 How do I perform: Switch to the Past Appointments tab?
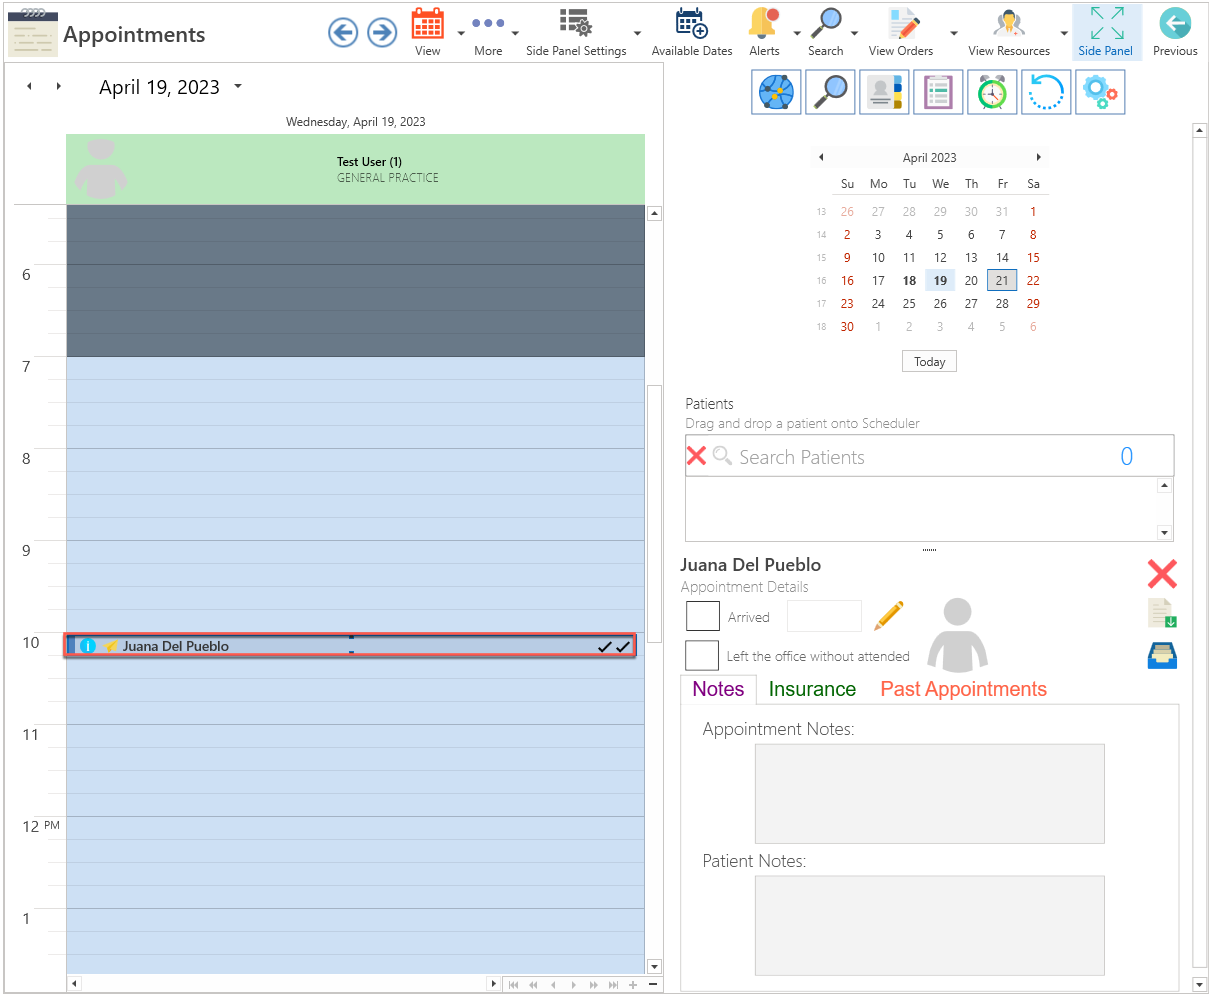tap(963, 689)
